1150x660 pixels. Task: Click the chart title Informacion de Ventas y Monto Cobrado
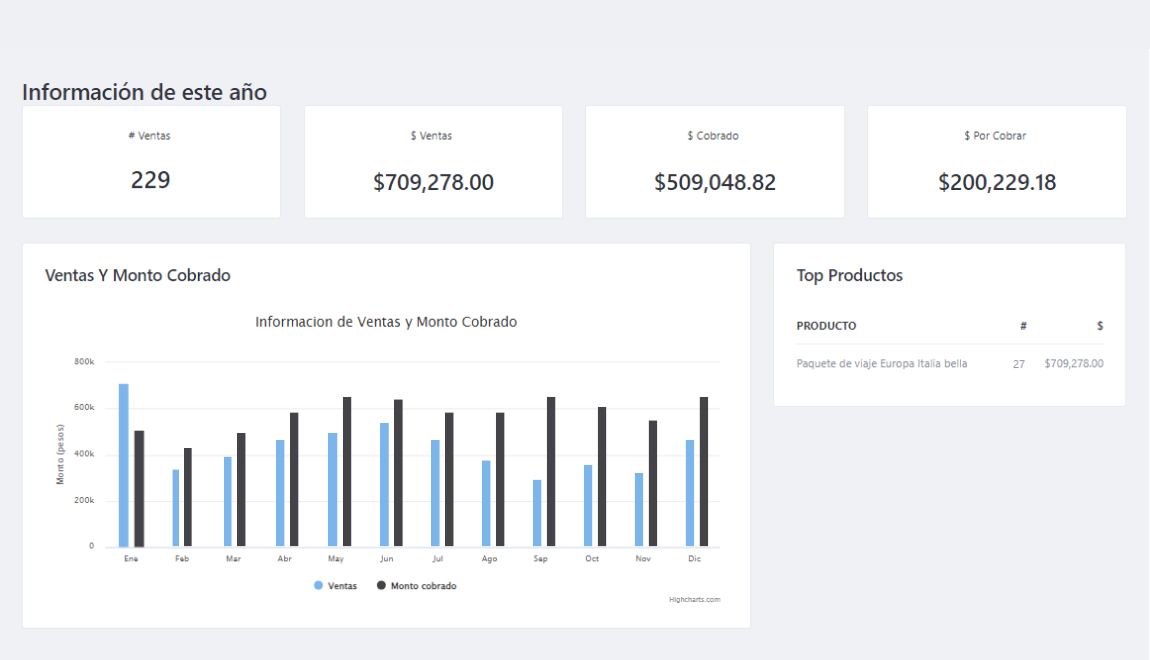tap(388, 322)
